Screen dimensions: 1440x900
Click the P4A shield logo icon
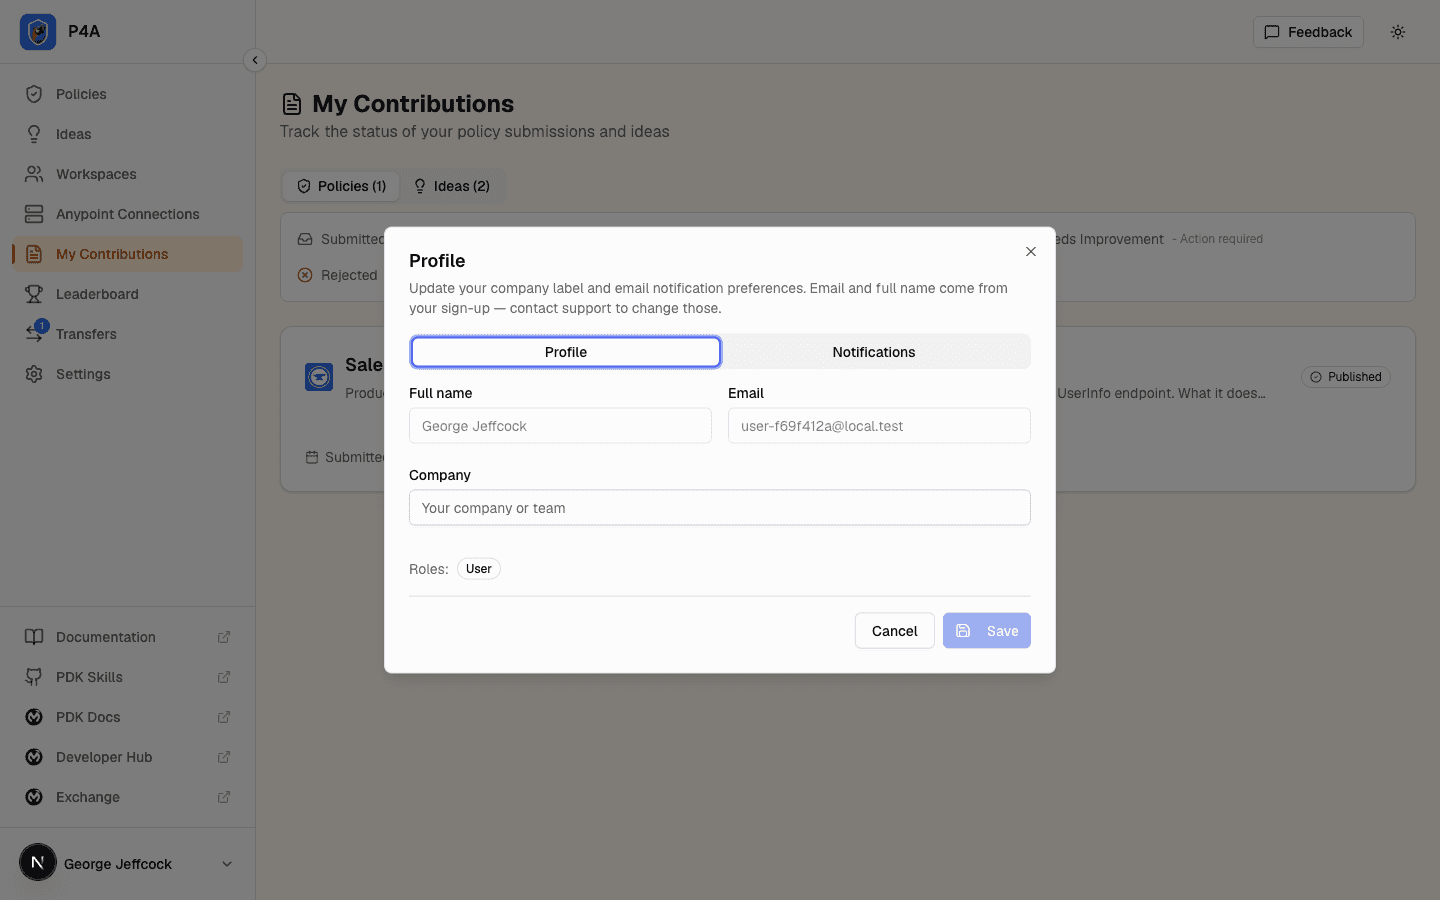coord(38,32)
